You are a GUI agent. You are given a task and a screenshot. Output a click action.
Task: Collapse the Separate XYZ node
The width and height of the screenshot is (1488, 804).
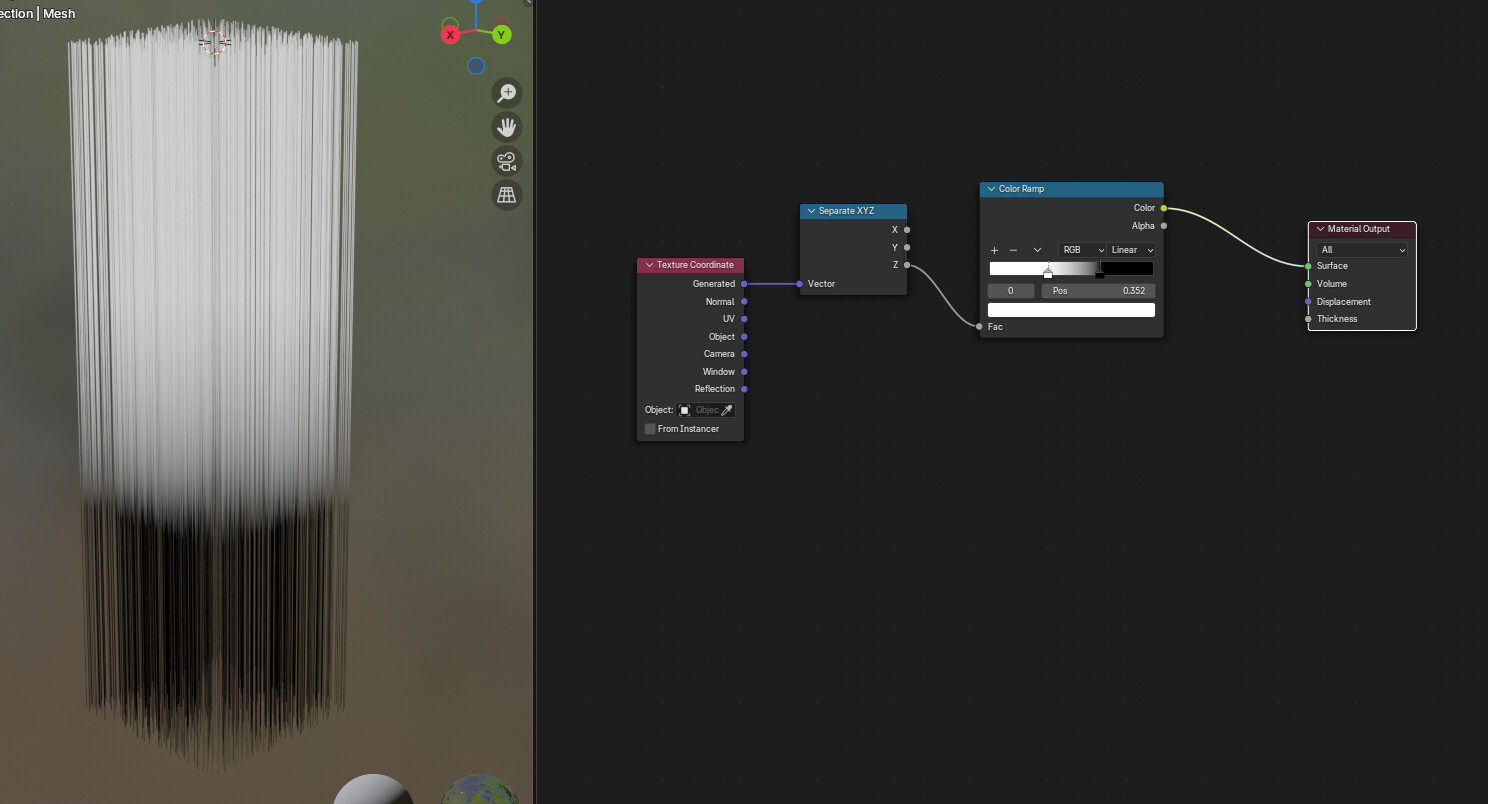point(811,211)
